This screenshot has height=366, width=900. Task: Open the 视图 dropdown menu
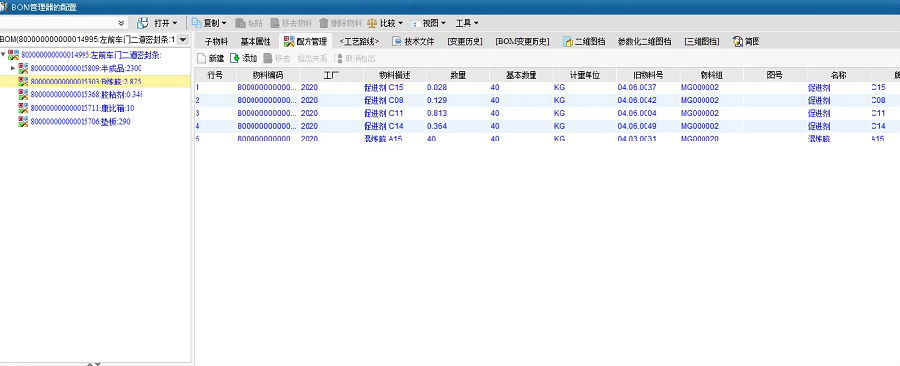coord(428,23)
